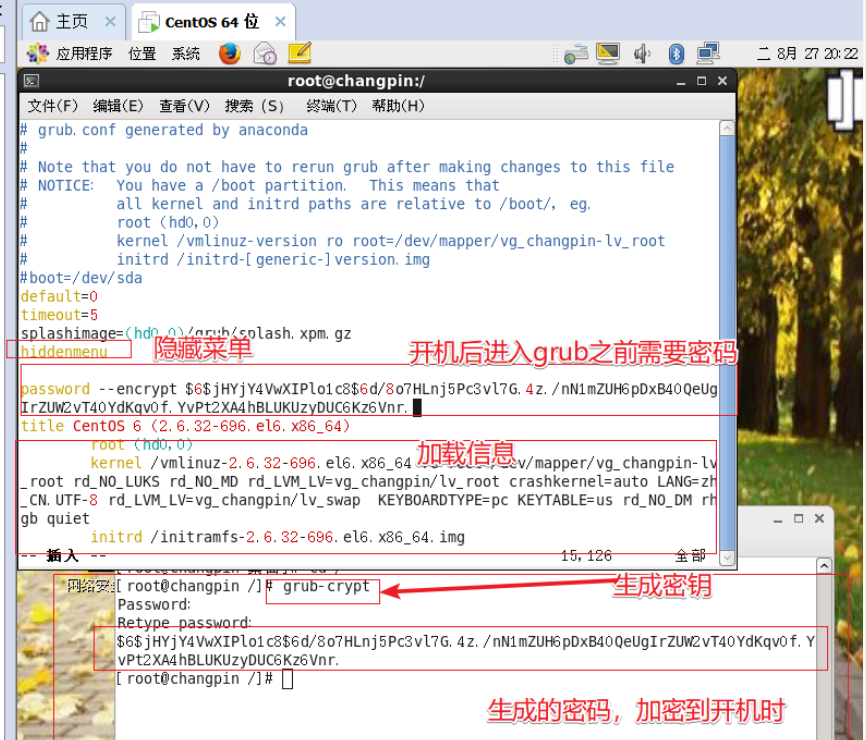Close the background terminal window

click(820, 519)
